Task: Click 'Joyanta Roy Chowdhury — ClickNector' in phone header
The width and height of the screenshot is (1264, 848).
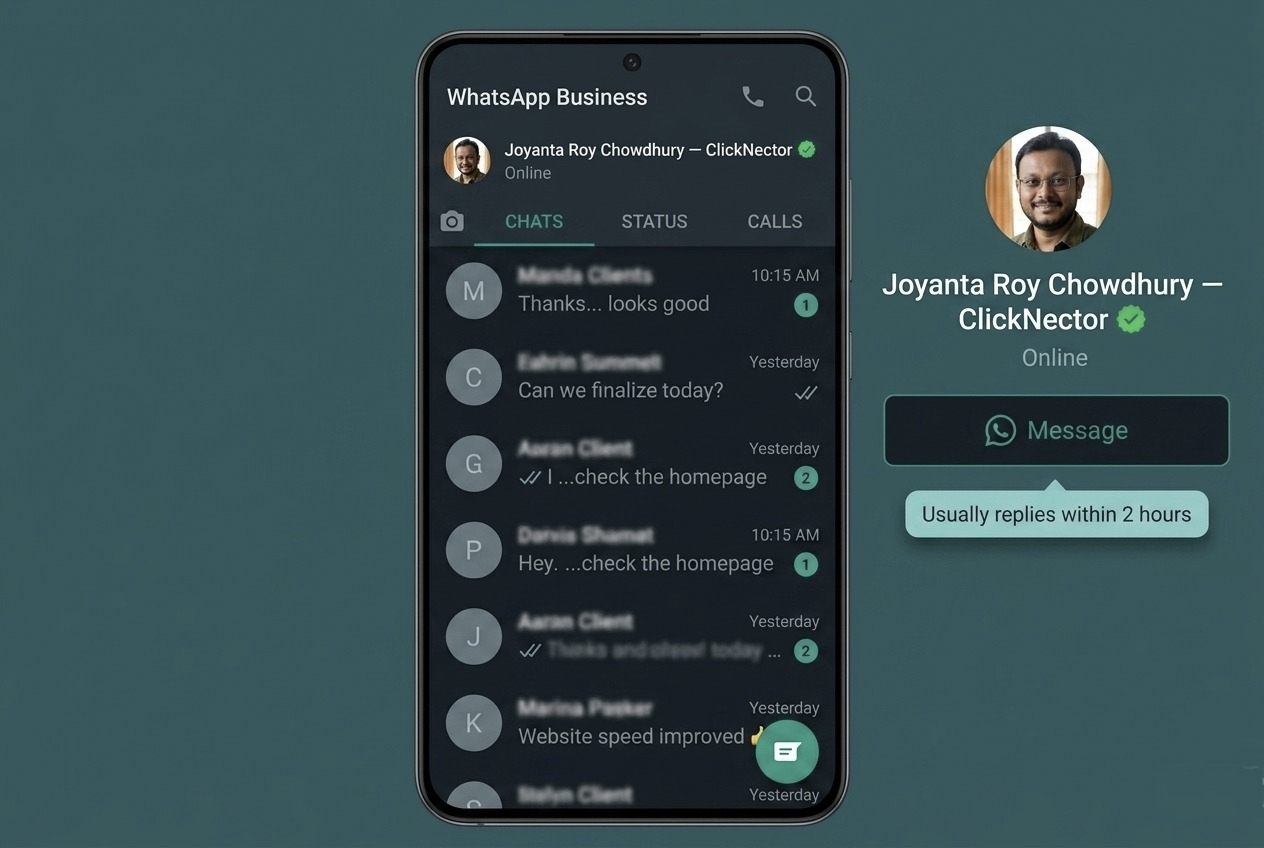Action: click(648, 150)
